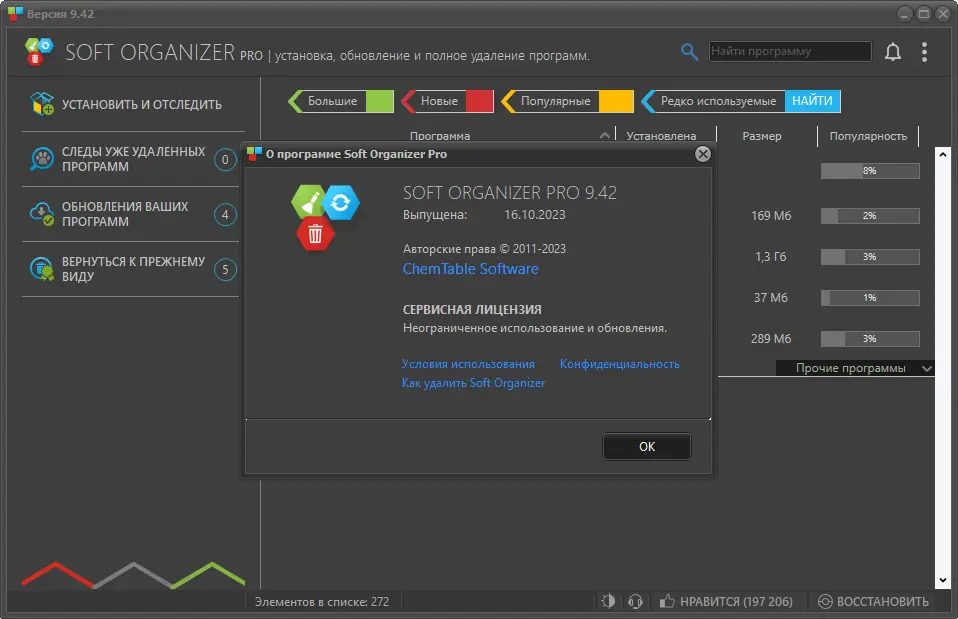Click ВОССТАНОВИТЬ in status bar

874,601
